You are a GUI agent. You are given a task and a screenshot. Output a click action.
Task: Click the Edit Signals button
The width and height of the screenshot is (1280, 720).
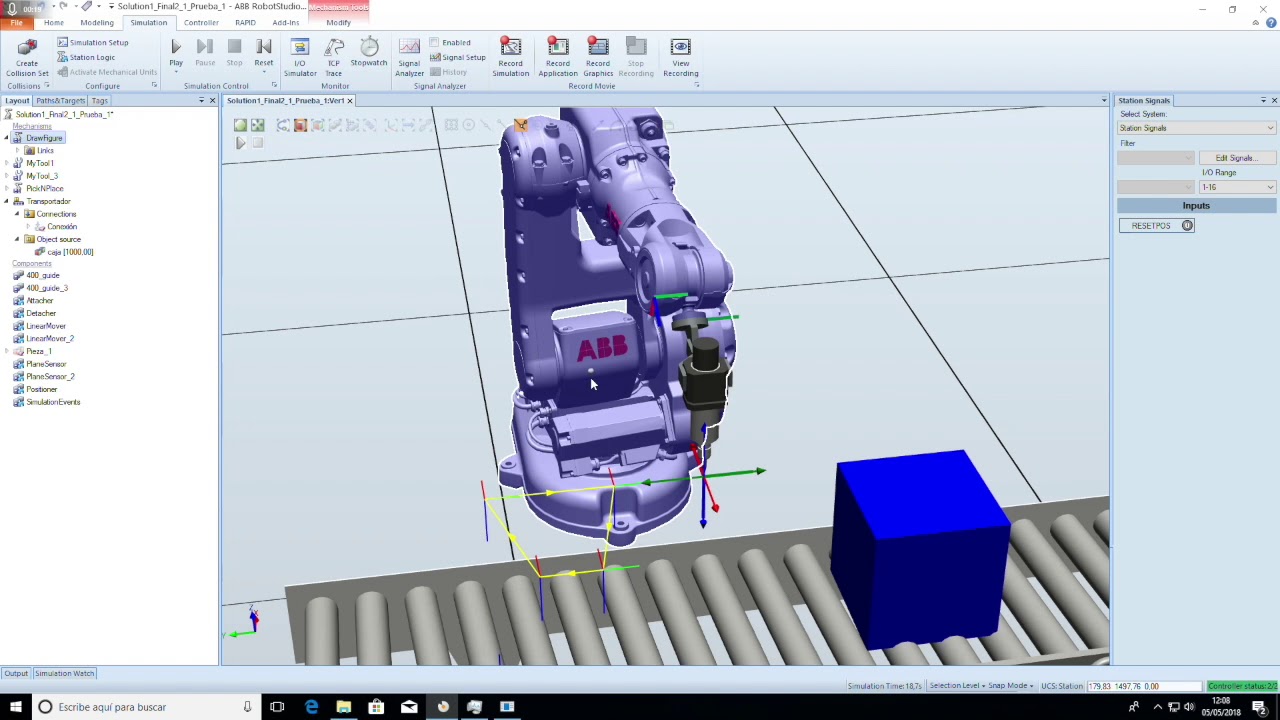pos(1237,158)
